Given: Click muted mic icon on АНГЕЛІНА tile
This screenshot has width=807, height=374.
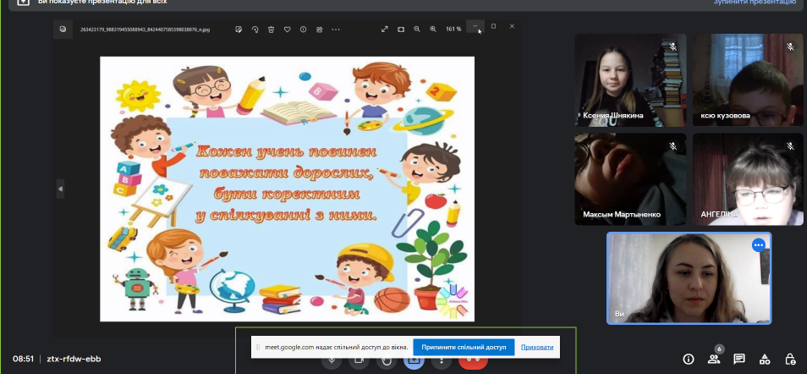Looking at the screenshot, I should 791,146.
